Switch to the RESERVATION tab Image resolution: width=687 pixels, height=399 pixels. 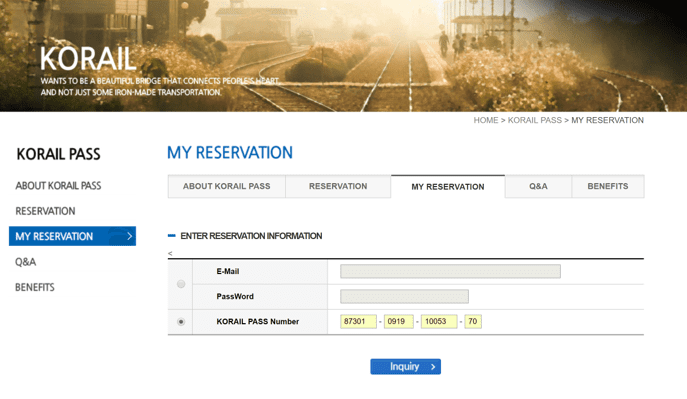(x=338, y=186)
